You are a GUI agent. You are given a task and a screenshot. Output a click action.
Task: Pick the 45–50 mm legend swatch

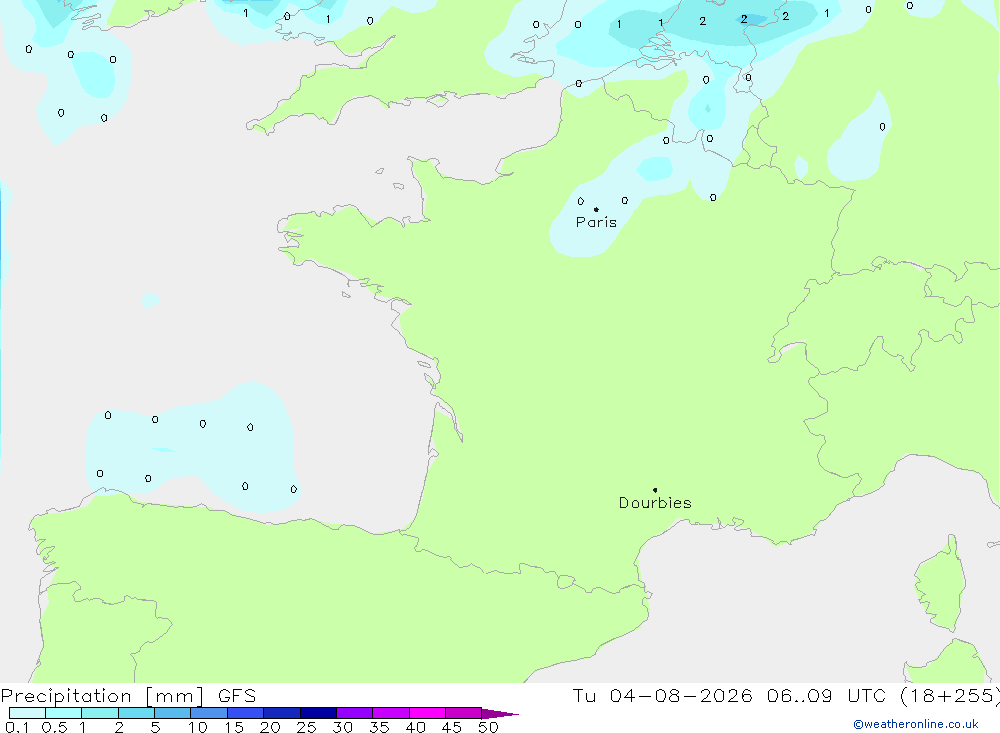pyautogui.click(x=464, y=713)
